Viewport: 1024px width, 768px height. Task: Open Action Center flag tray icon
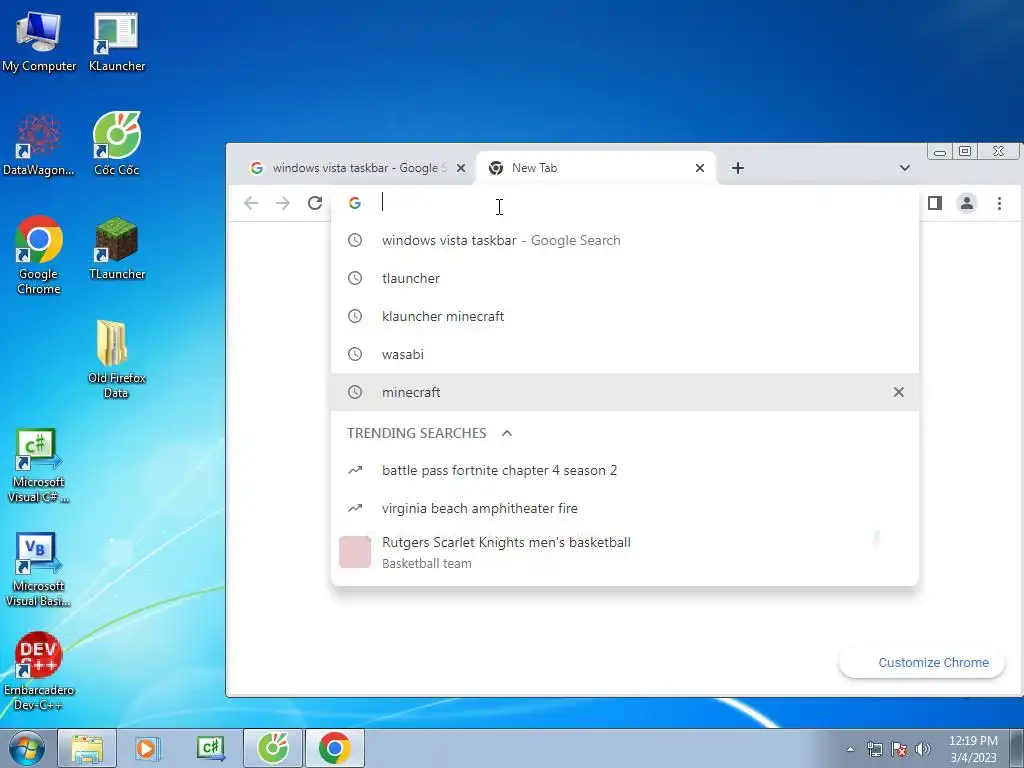click(x=899, y=749)
